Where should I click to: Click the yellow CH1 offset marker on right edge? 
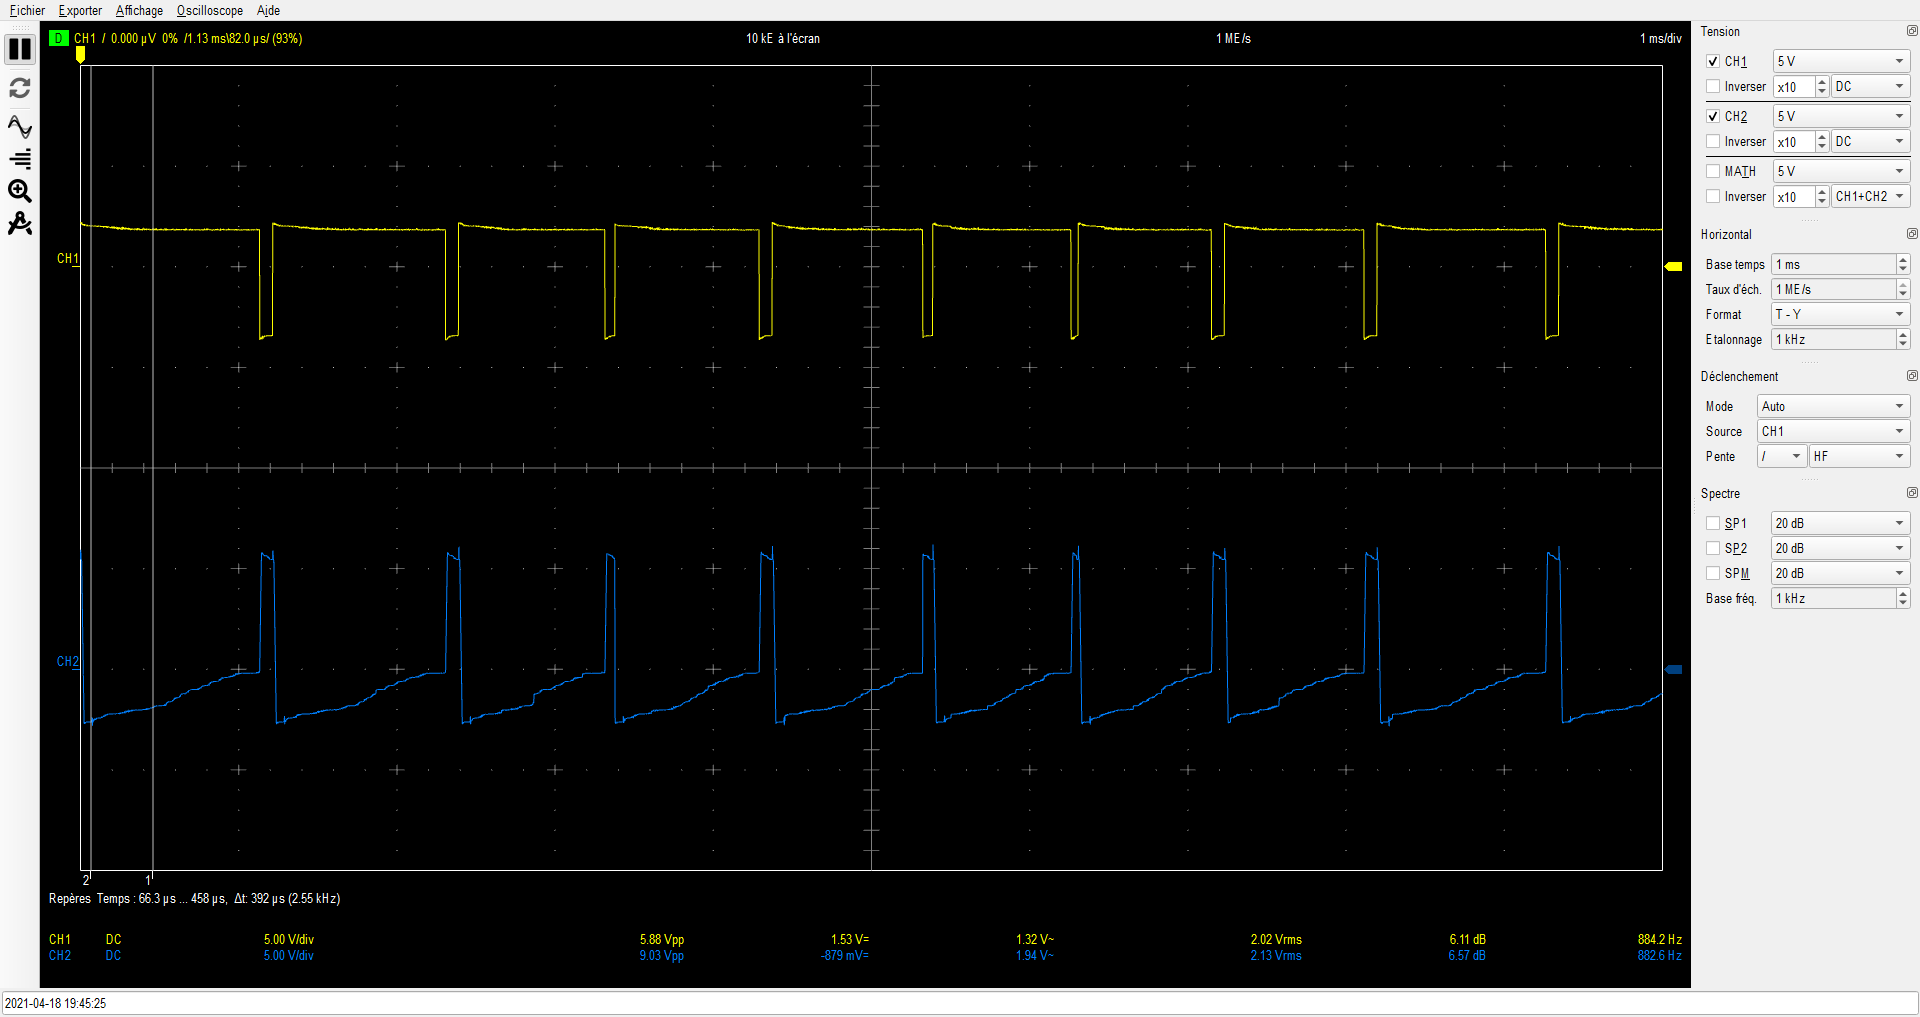[1673, 266]
